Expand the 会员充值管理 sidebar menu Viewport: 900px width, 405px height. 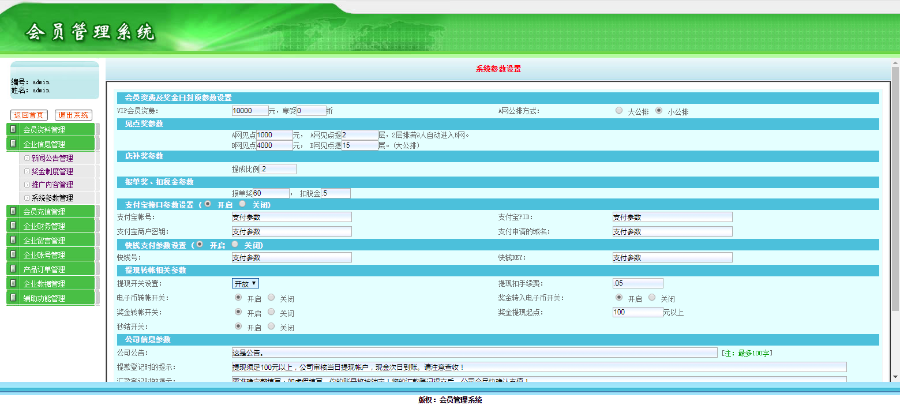click(x=51, y=212)
